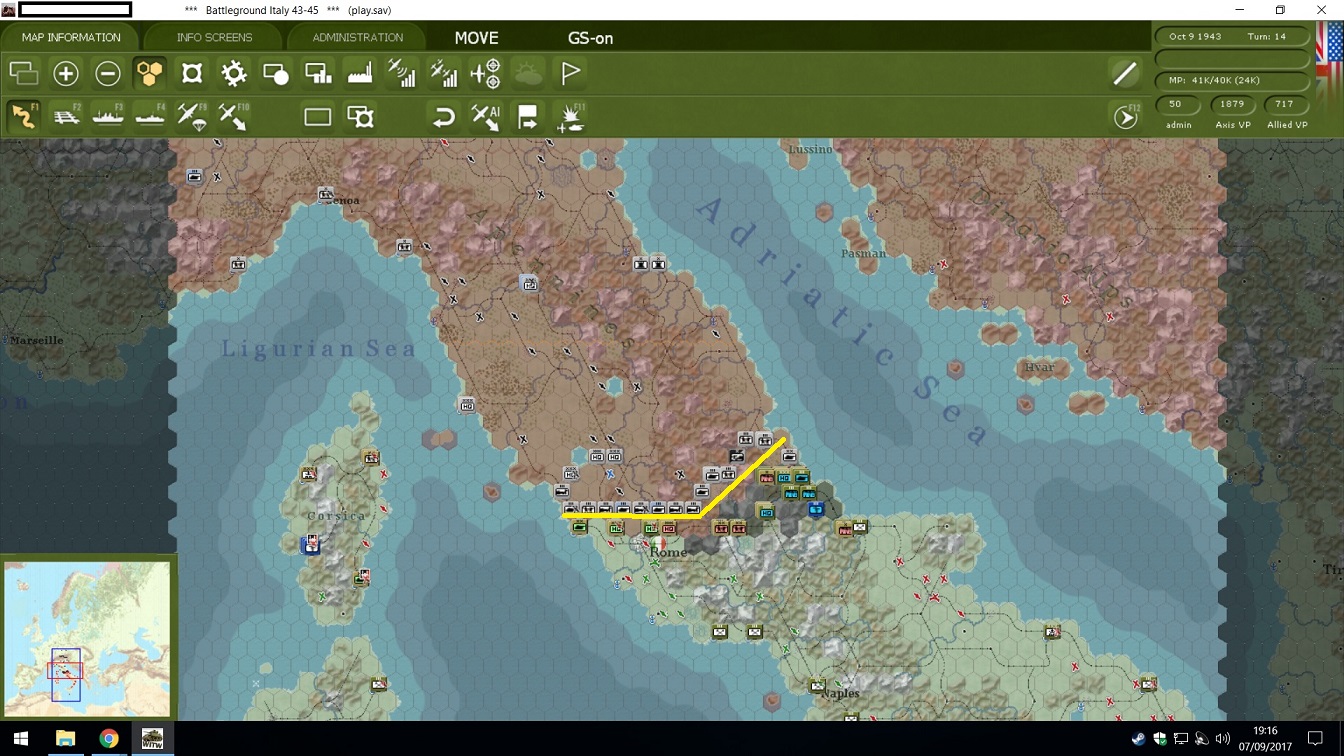
Task: Switch to the ADMINISTRATION tab
Action: [x=357, y=38]
